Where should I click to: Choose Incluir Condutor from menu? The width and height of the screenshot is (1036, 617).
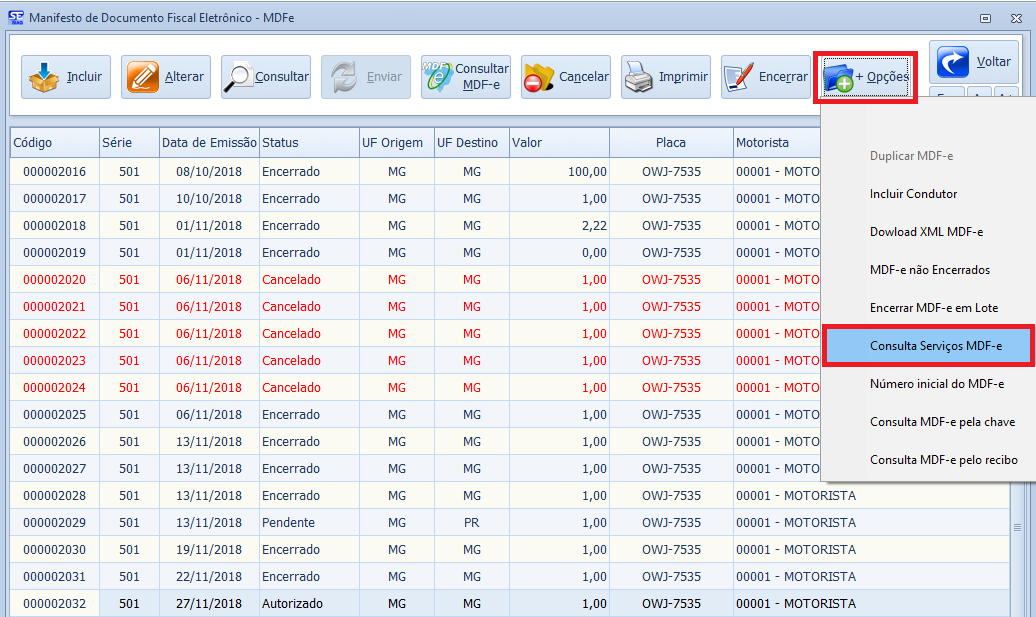913,194
